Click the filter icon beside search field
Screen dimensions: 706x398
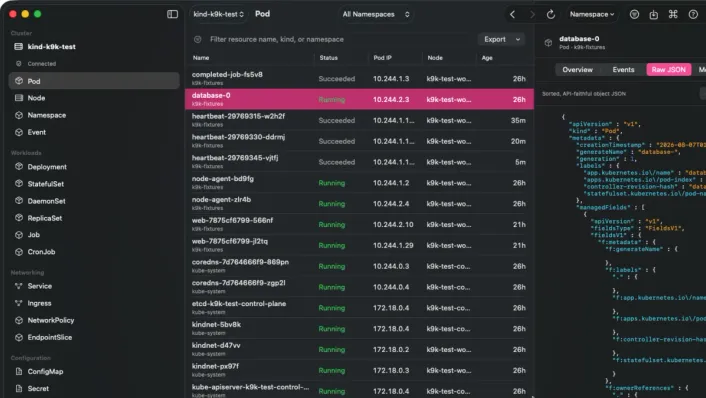(198, 40)
